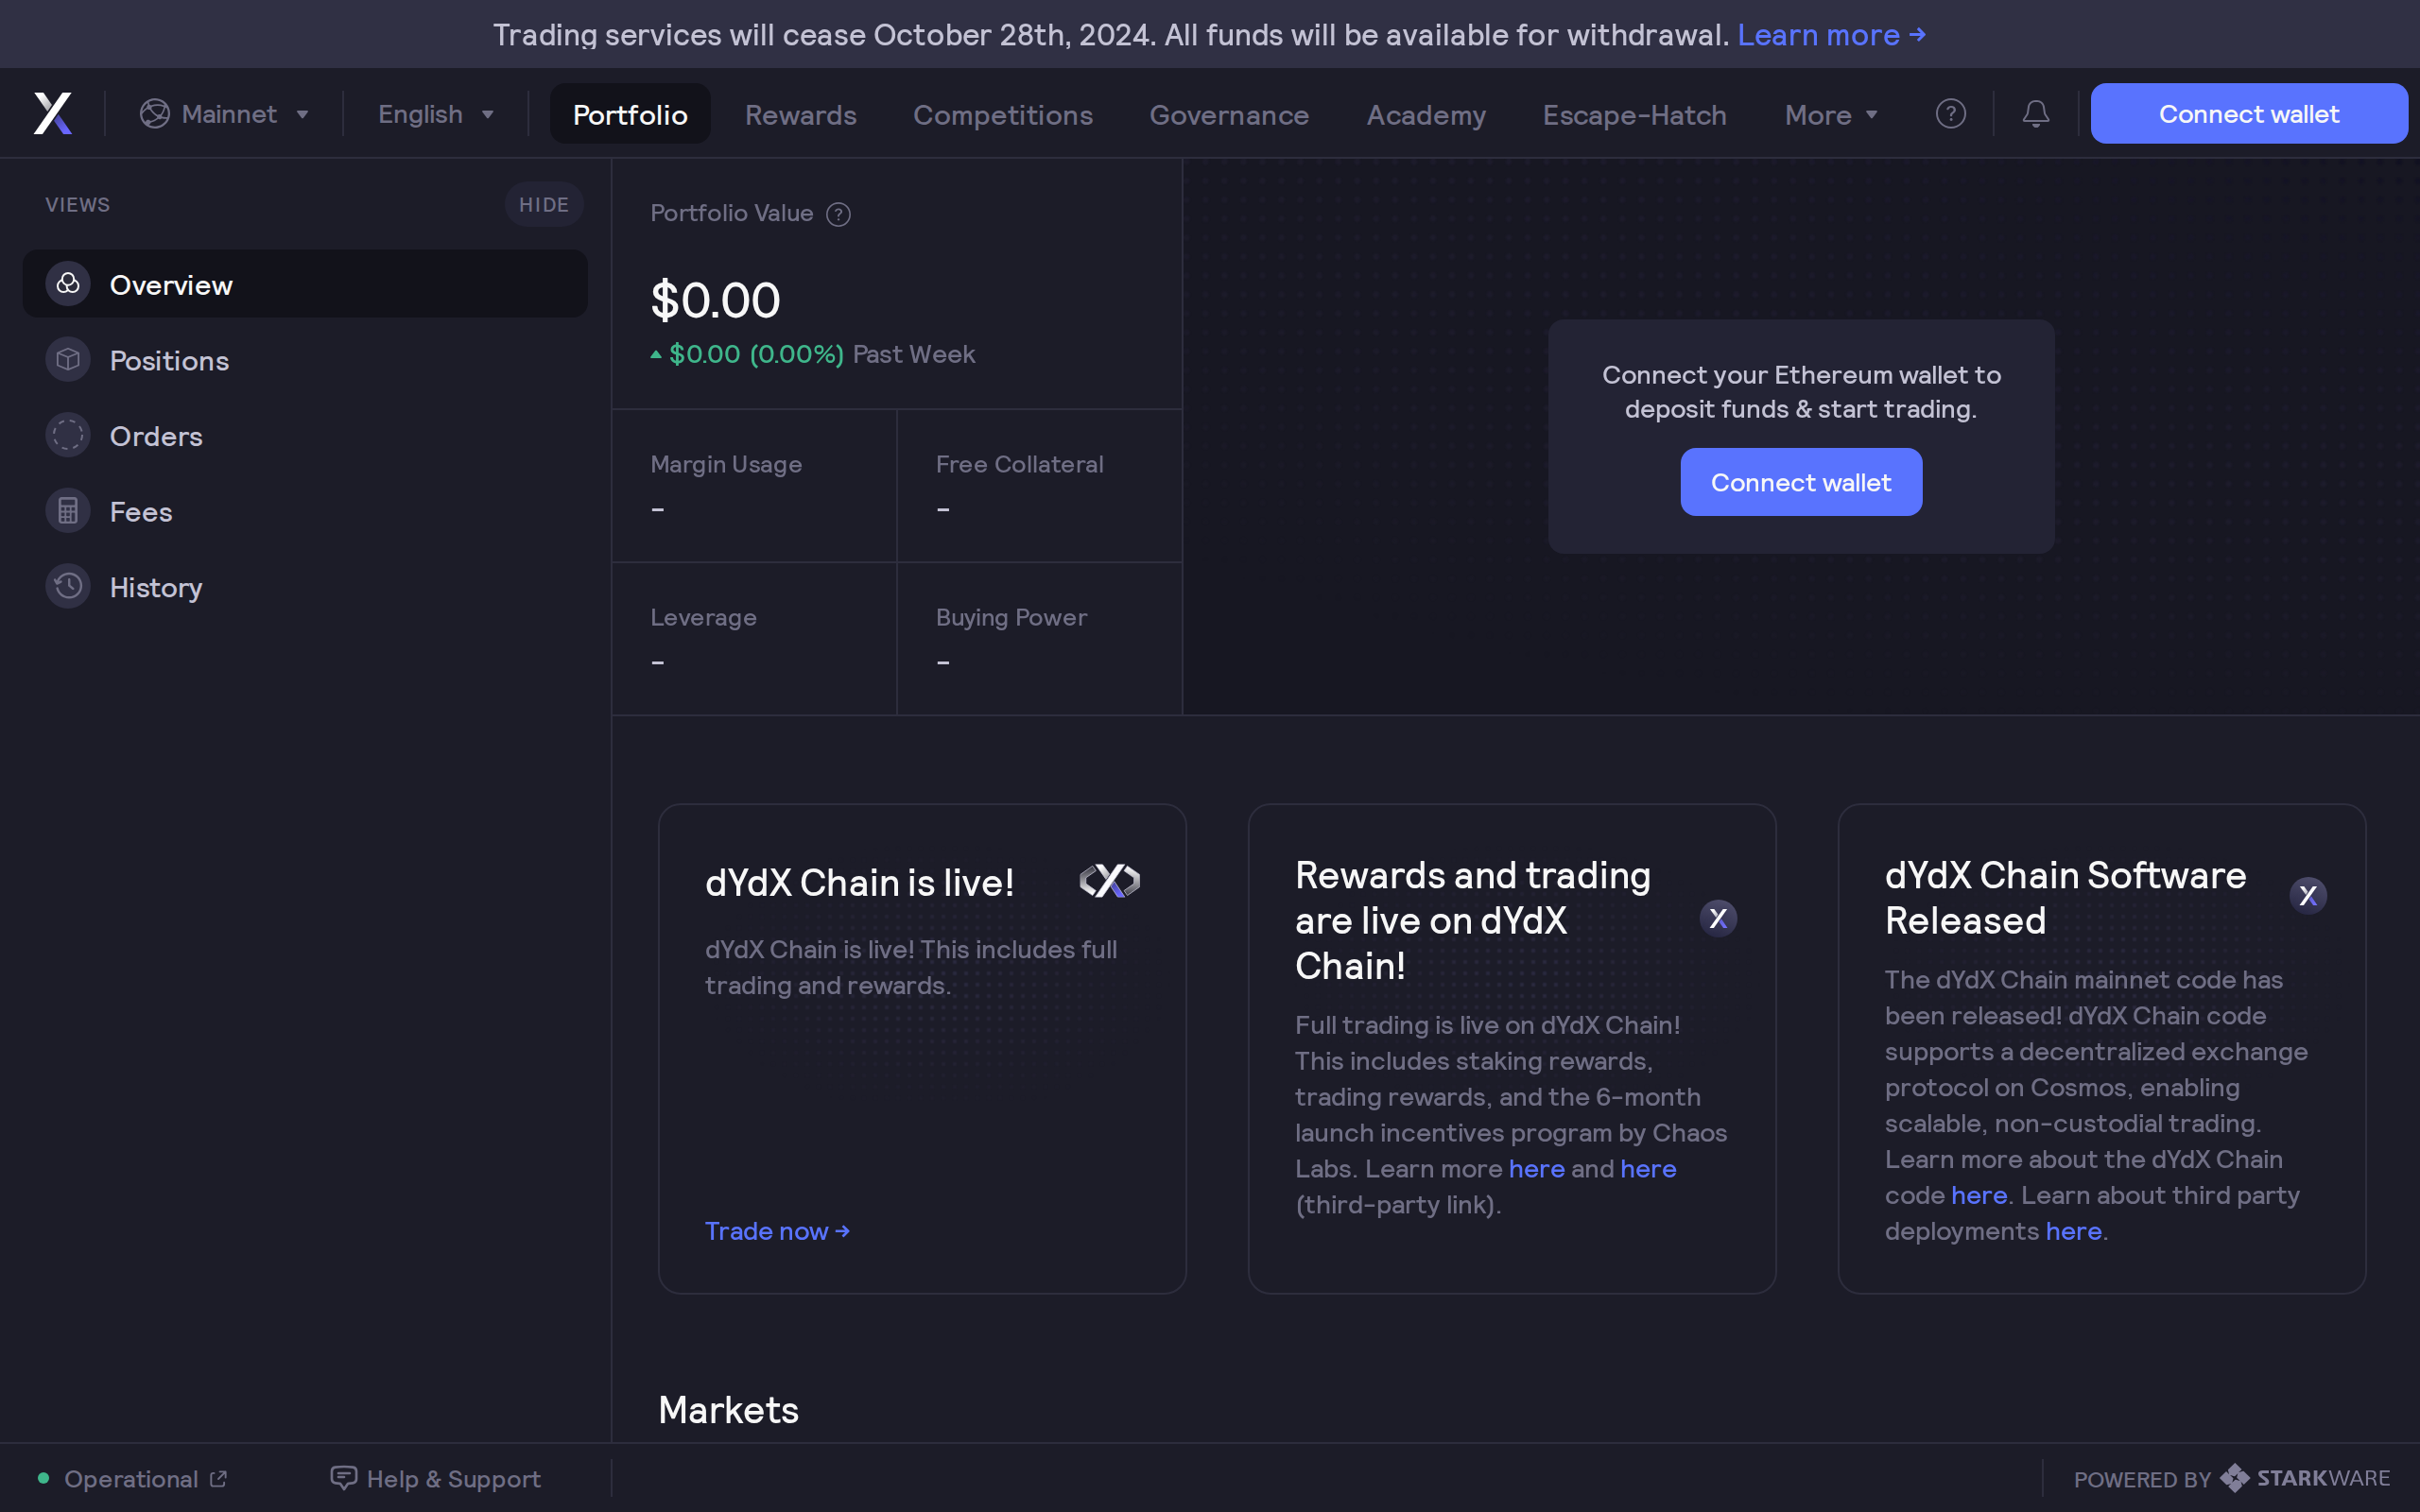This screenshot has width=2420, height=1512.
Task: Click the X badge on Chain Software Released card
Action: [x=2308, y=895]
